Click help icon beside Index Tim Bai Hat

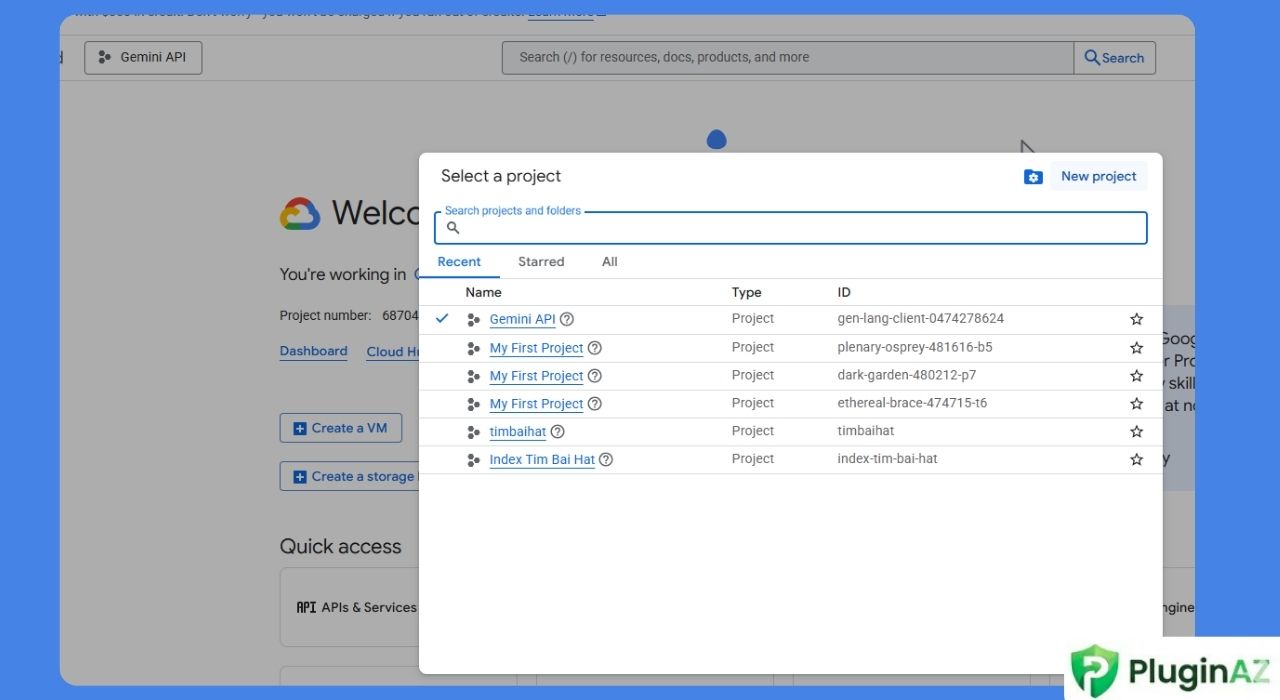[605, 459]
